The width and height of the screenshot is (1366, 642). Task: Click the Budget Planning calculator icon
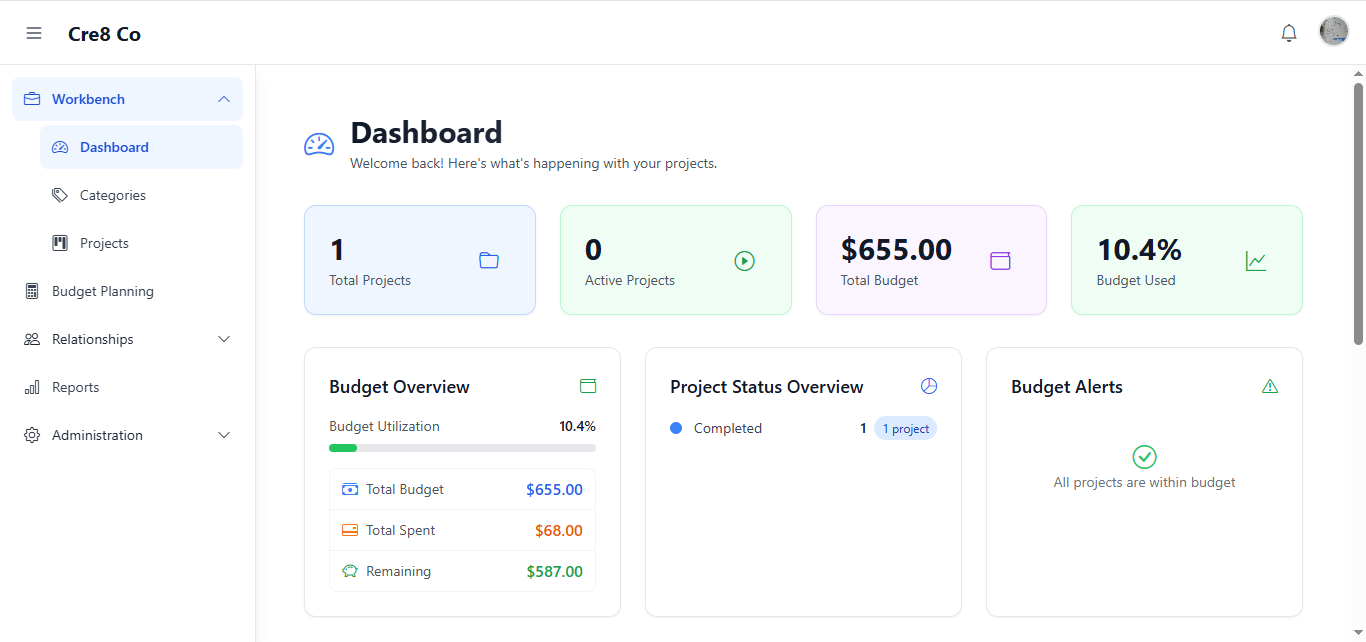[32, 291]
